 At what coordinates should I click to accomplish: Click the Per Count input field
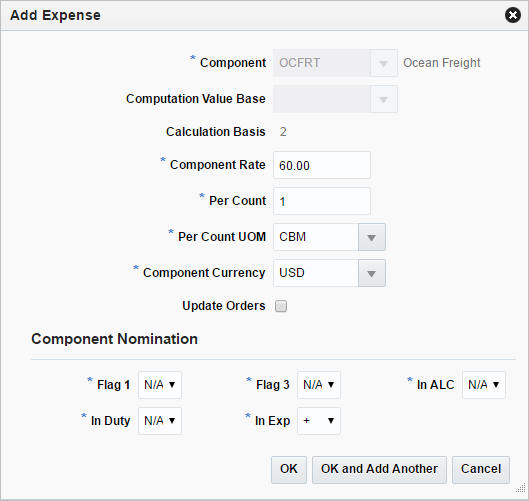[322, 201]
